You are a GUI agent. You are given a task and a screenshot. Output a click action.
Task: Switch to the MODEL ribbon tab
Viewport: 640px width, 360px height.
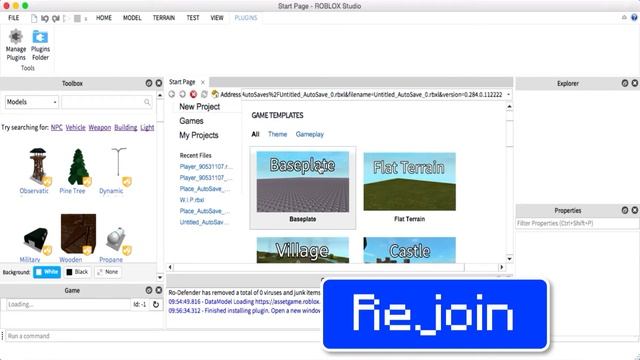[132, 18]
